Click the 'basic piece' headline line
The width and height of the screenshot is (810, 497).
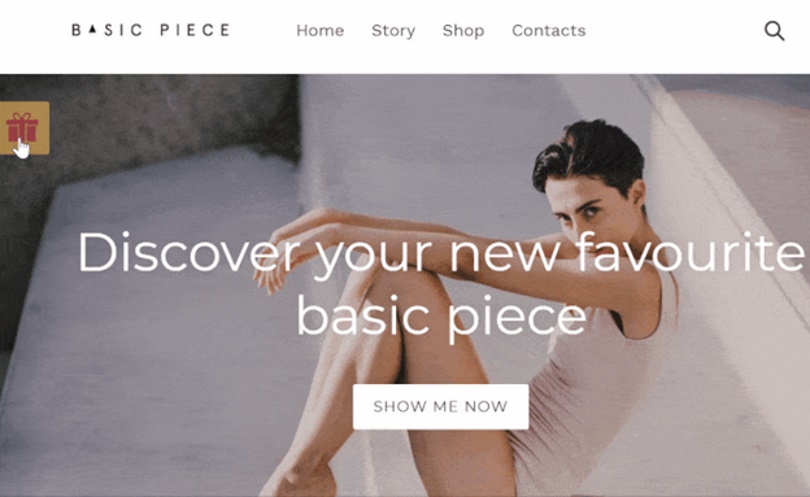[441, 315]
